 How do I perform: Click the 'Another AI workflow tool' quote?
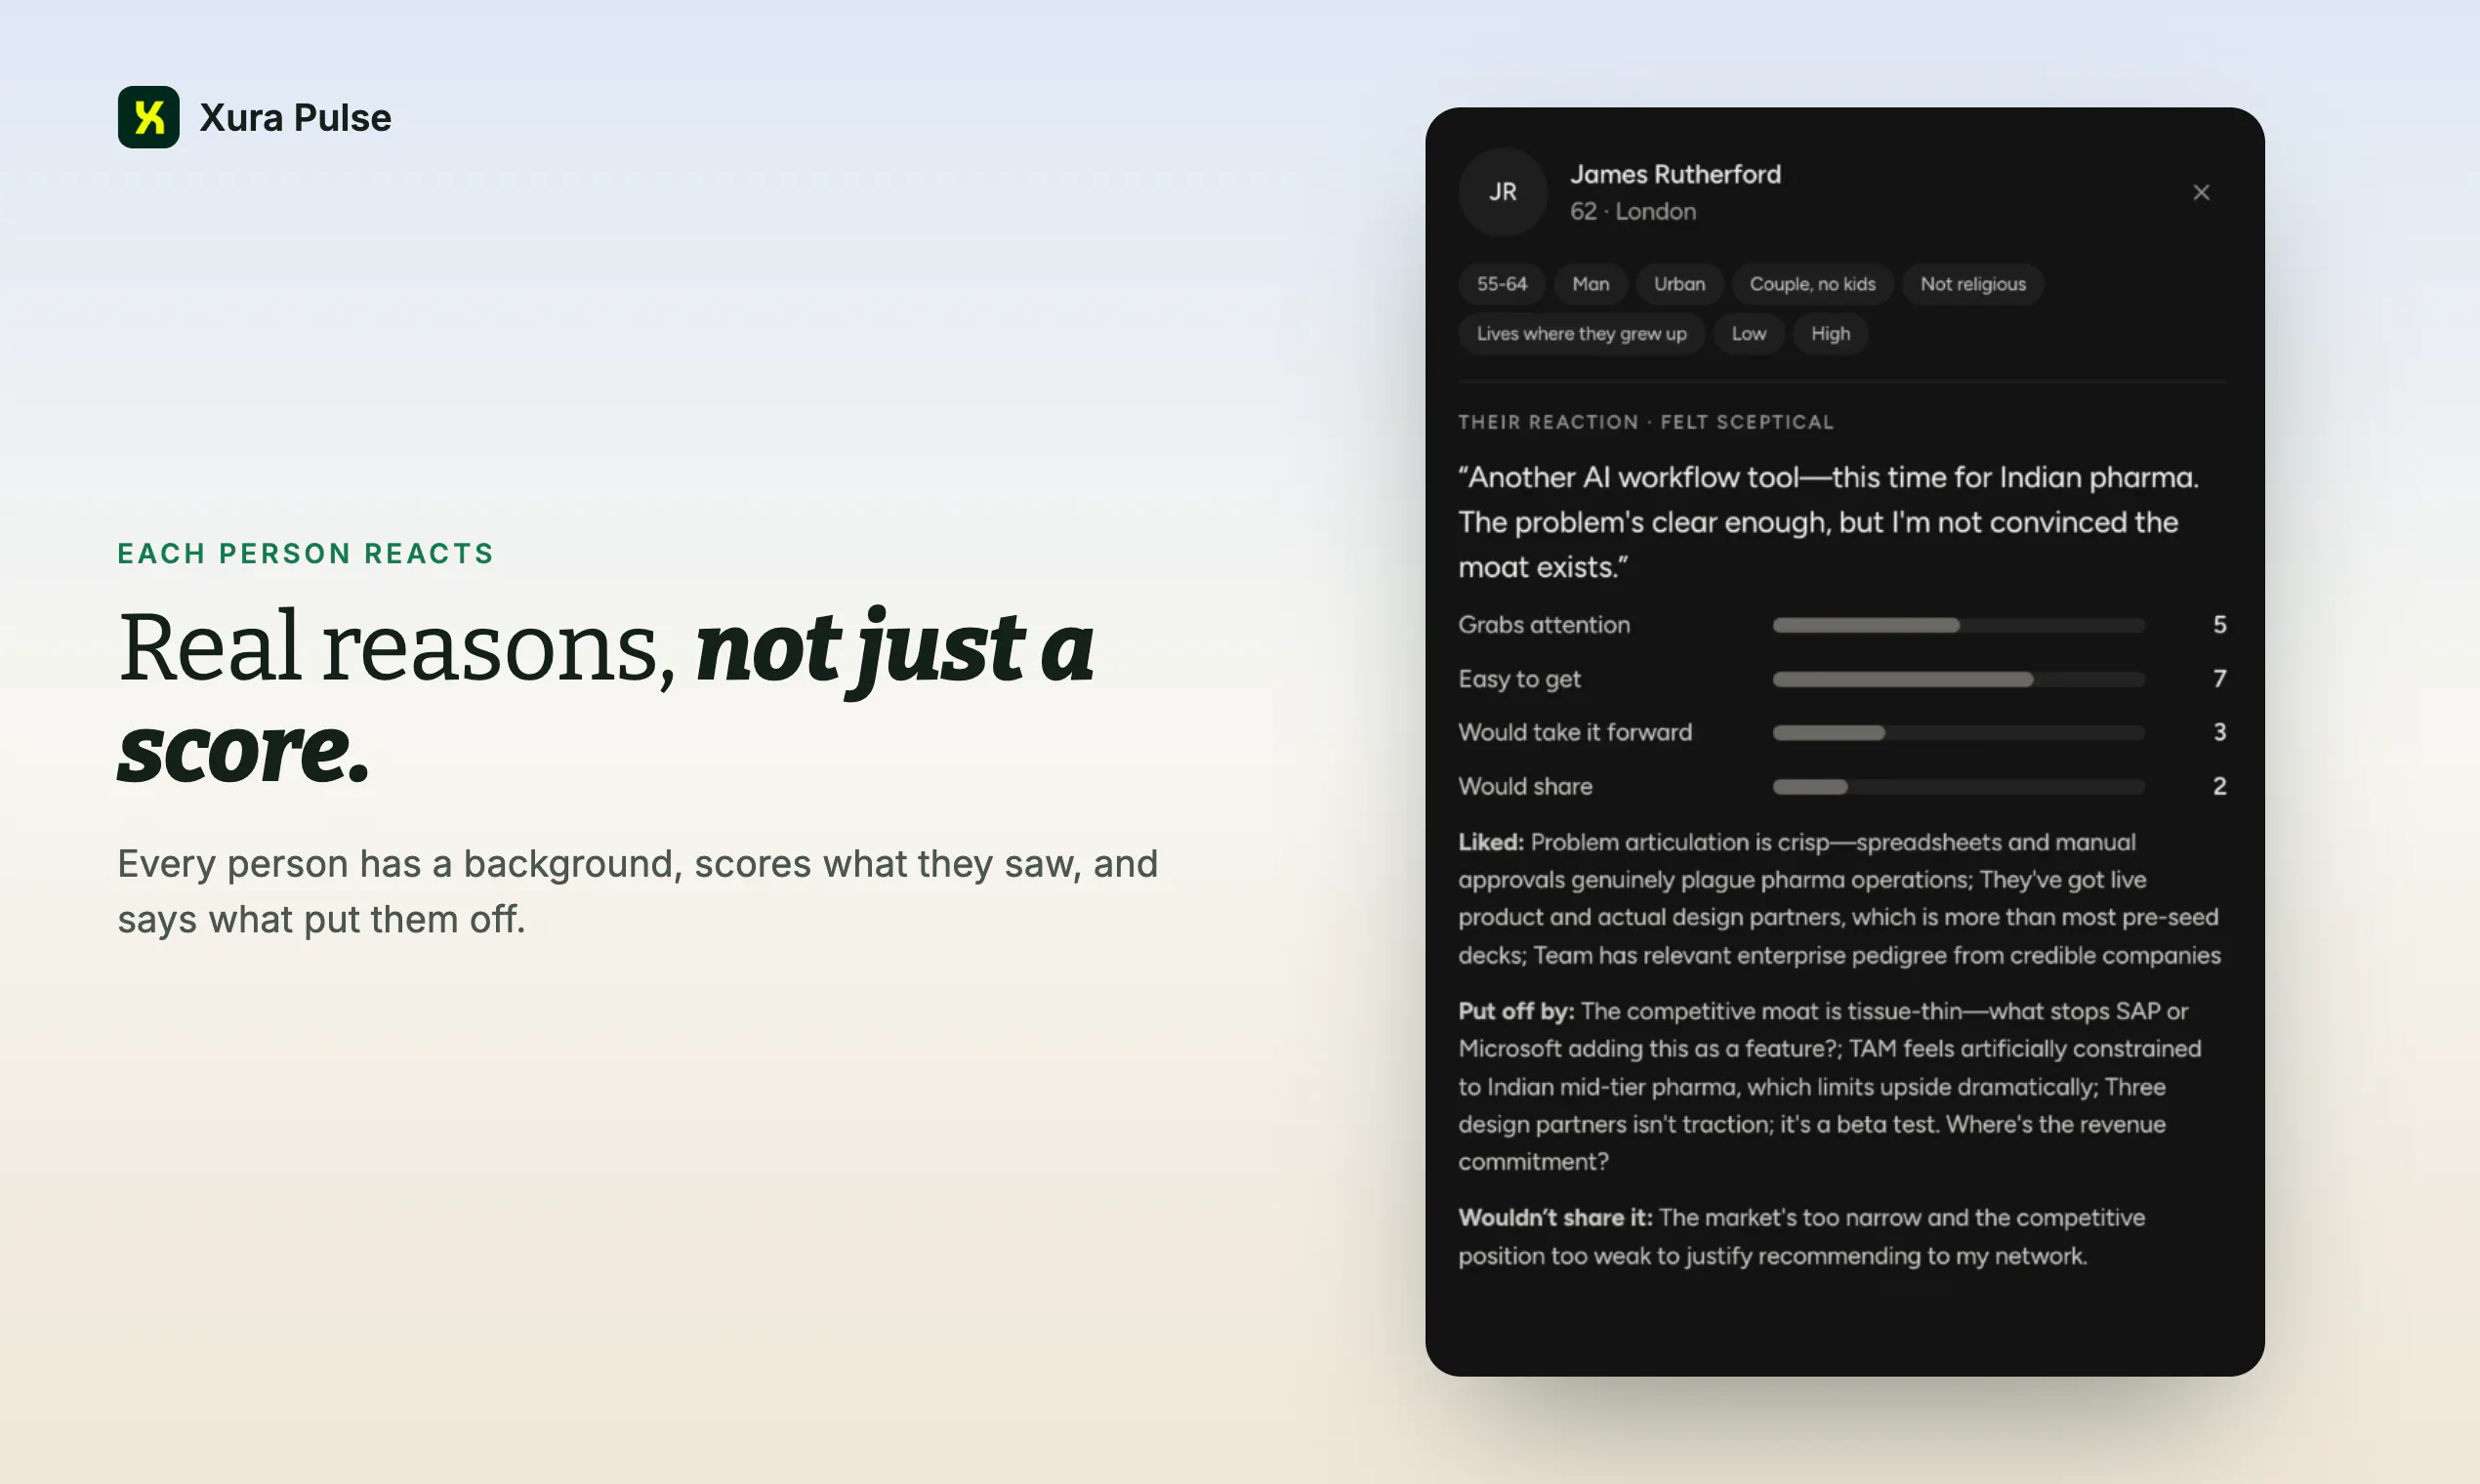[1828, 522]
